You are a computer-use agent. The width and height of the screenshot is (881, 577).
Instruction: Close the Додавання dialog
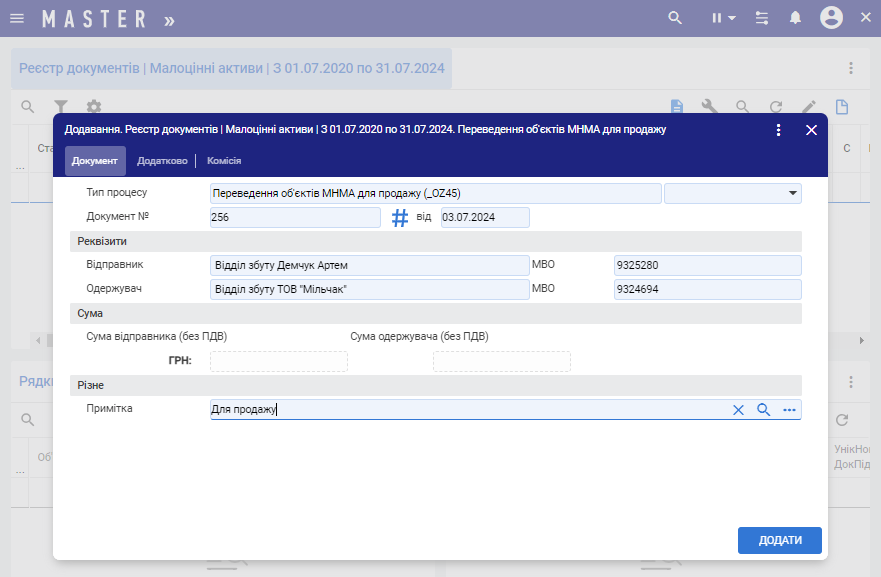click(x=811, y=130)
